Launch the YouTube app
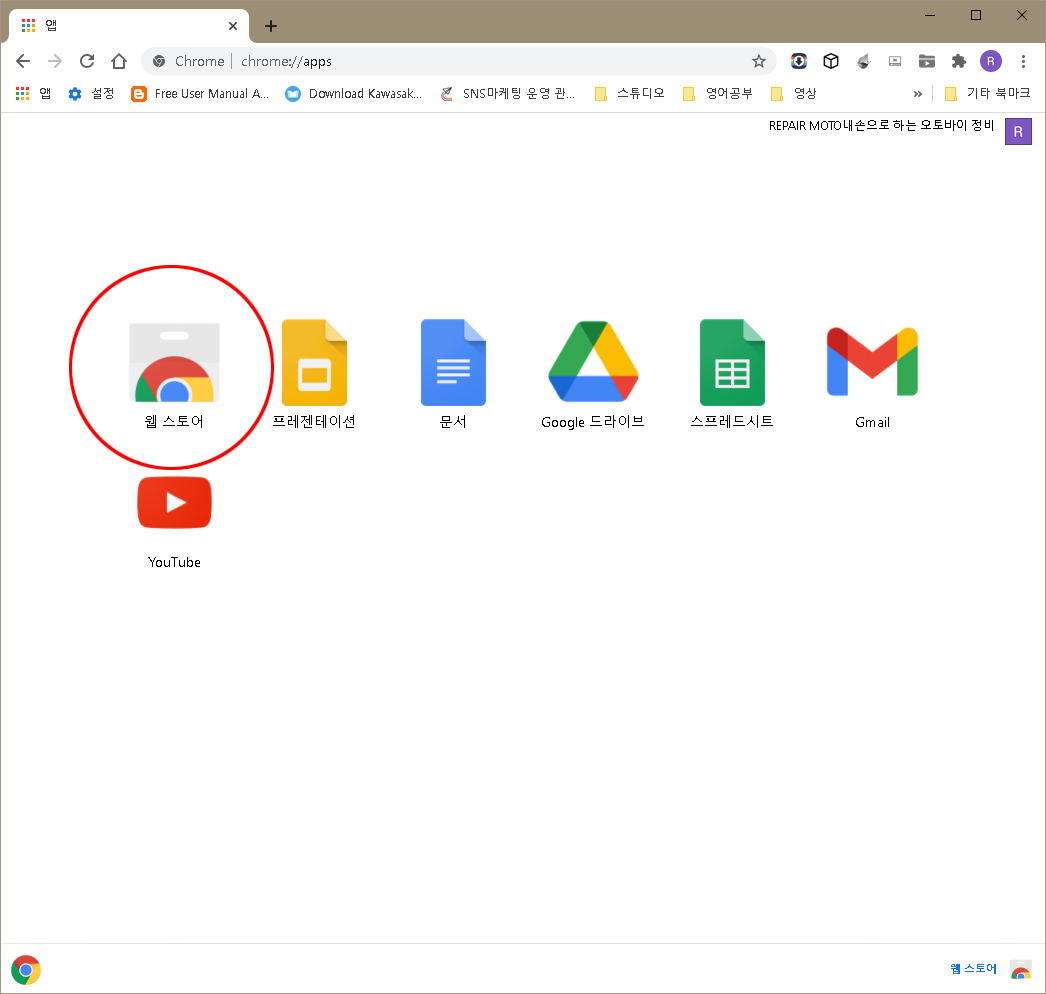Image resolution: width=1046 pixels, height=994 pixels. [174, 502]
